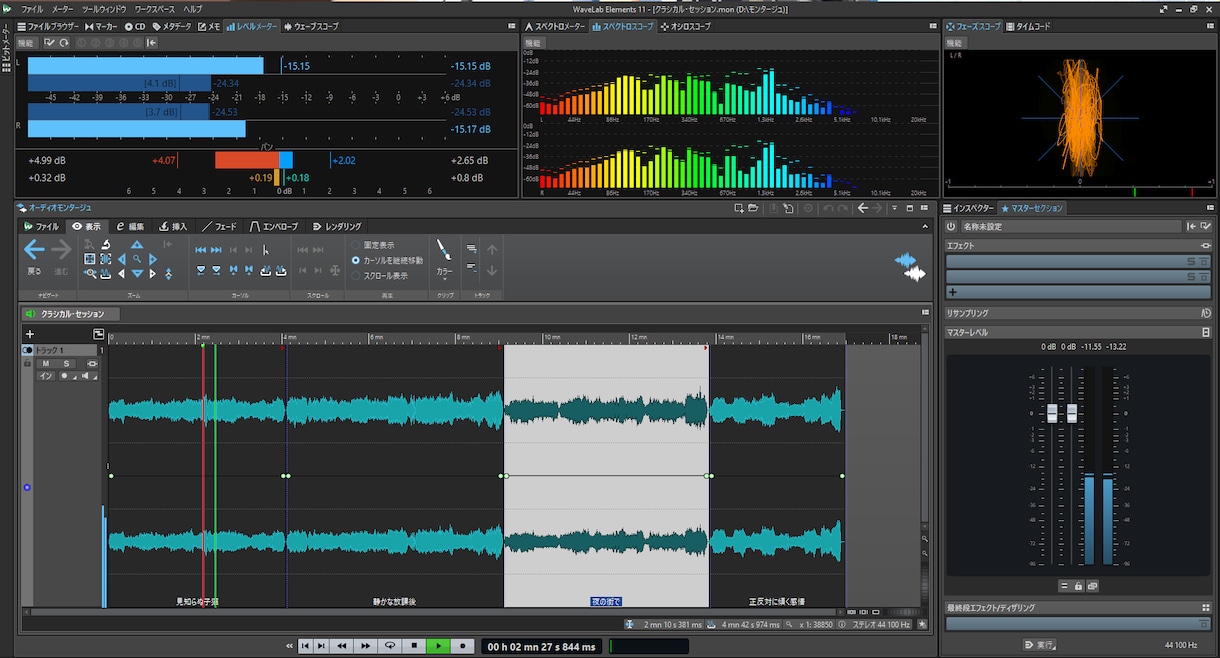Toggle master section power button
Screen dimensions: 1220x658
tap(951, 227)
